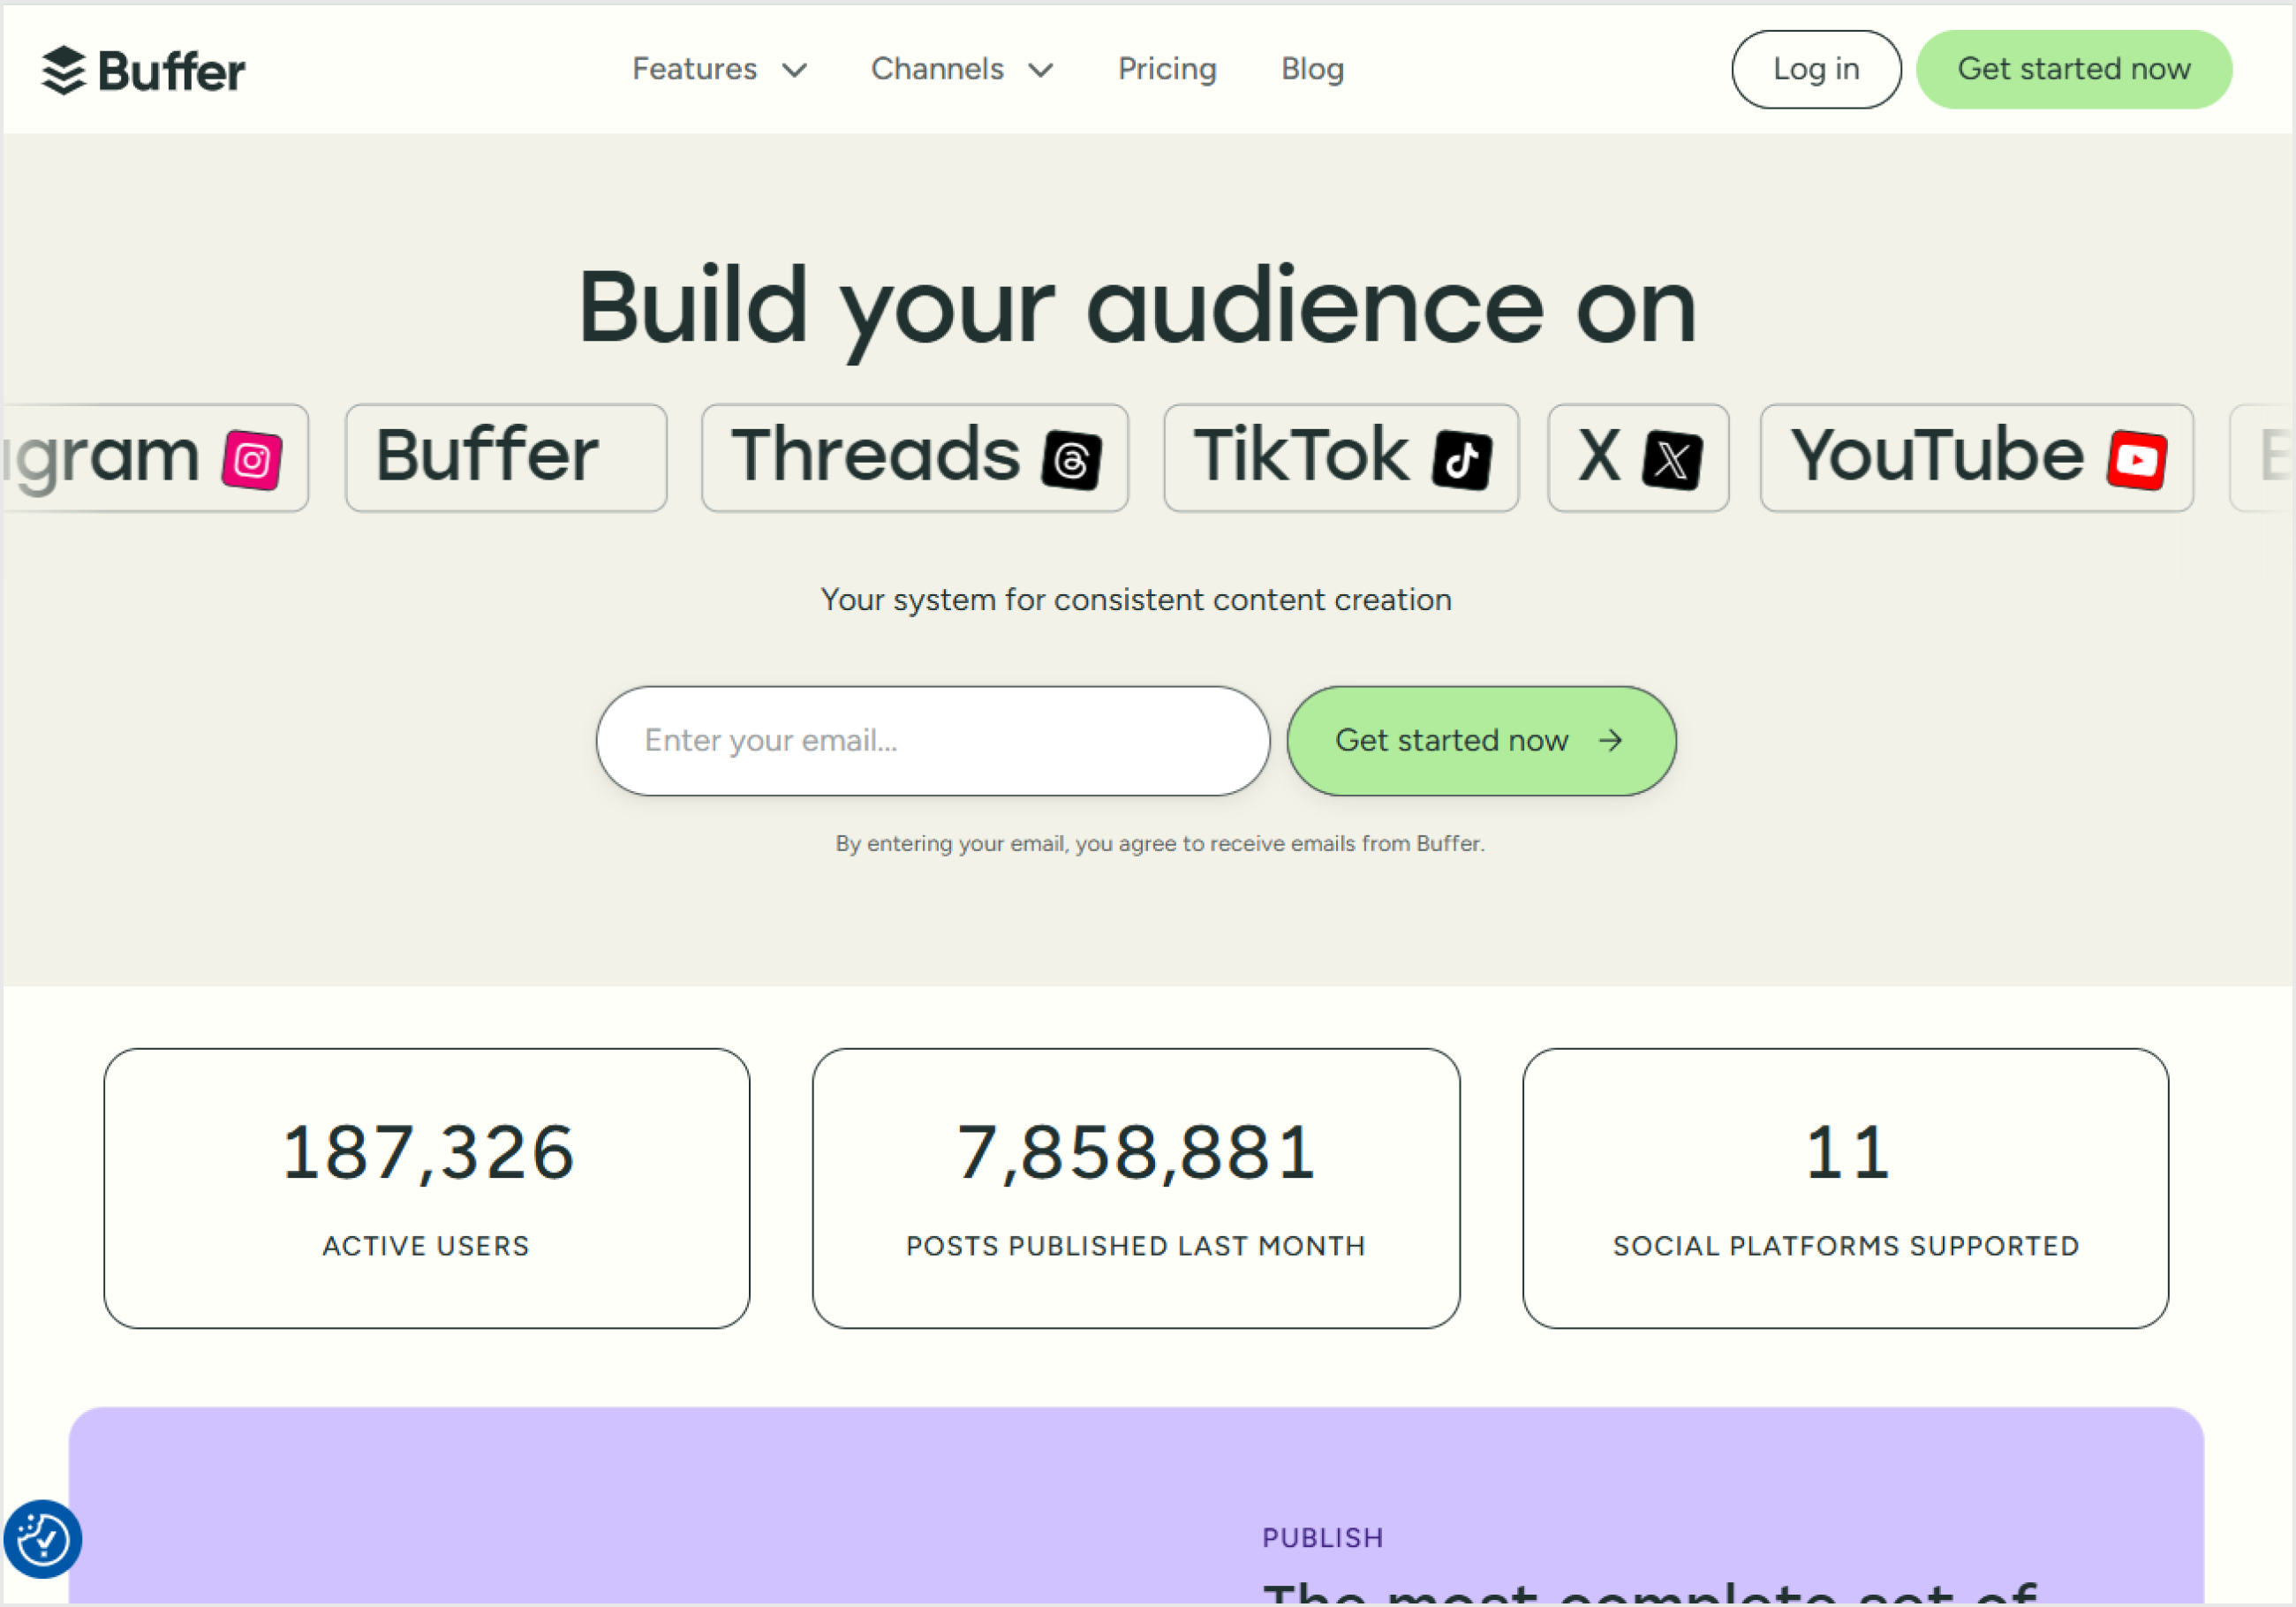Click the ACTIVE USERS label
Screen dimensions: 2296x1607
(x=426, y=1246)
